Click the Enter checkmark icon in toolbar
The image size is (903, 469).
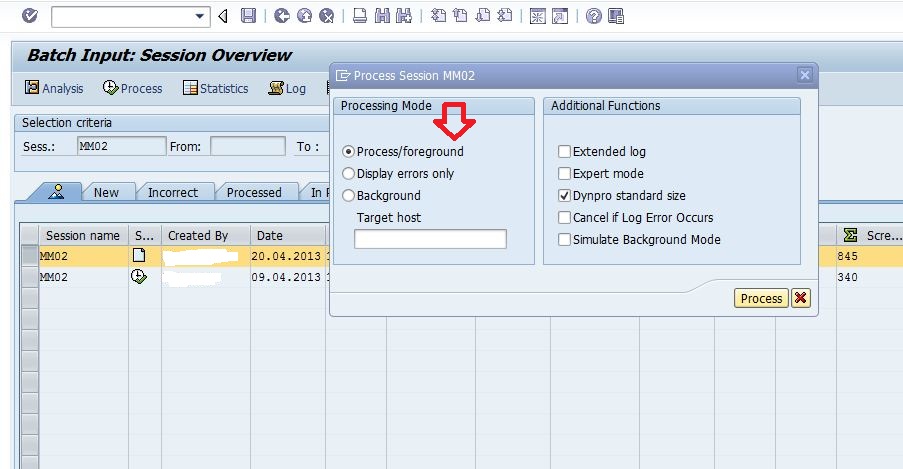coord(30,16)
